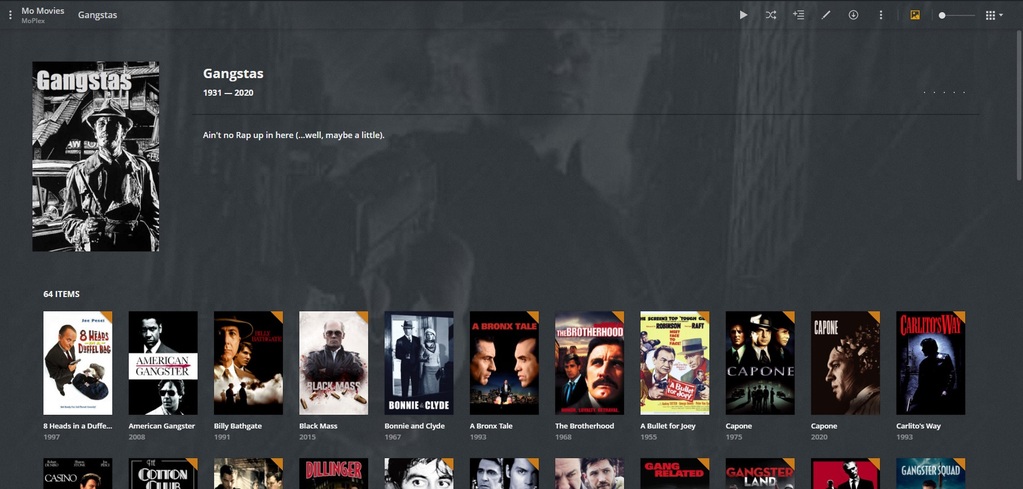
Task: Click the 'A Bronx Tale' title text
Action: (x=491, y=426)
